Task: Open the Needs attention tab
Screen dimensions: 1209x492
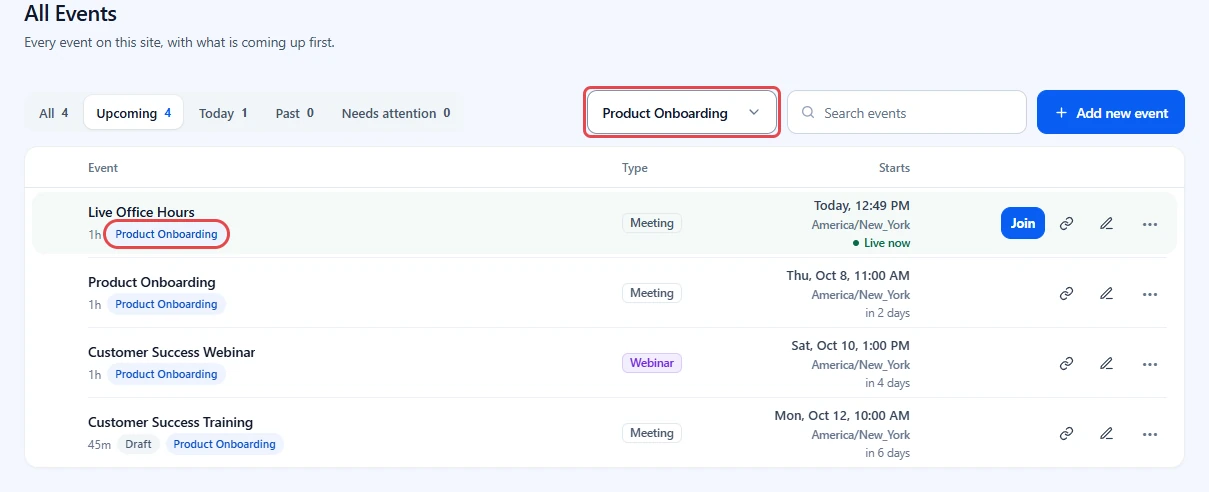Action: pos(396,113)
